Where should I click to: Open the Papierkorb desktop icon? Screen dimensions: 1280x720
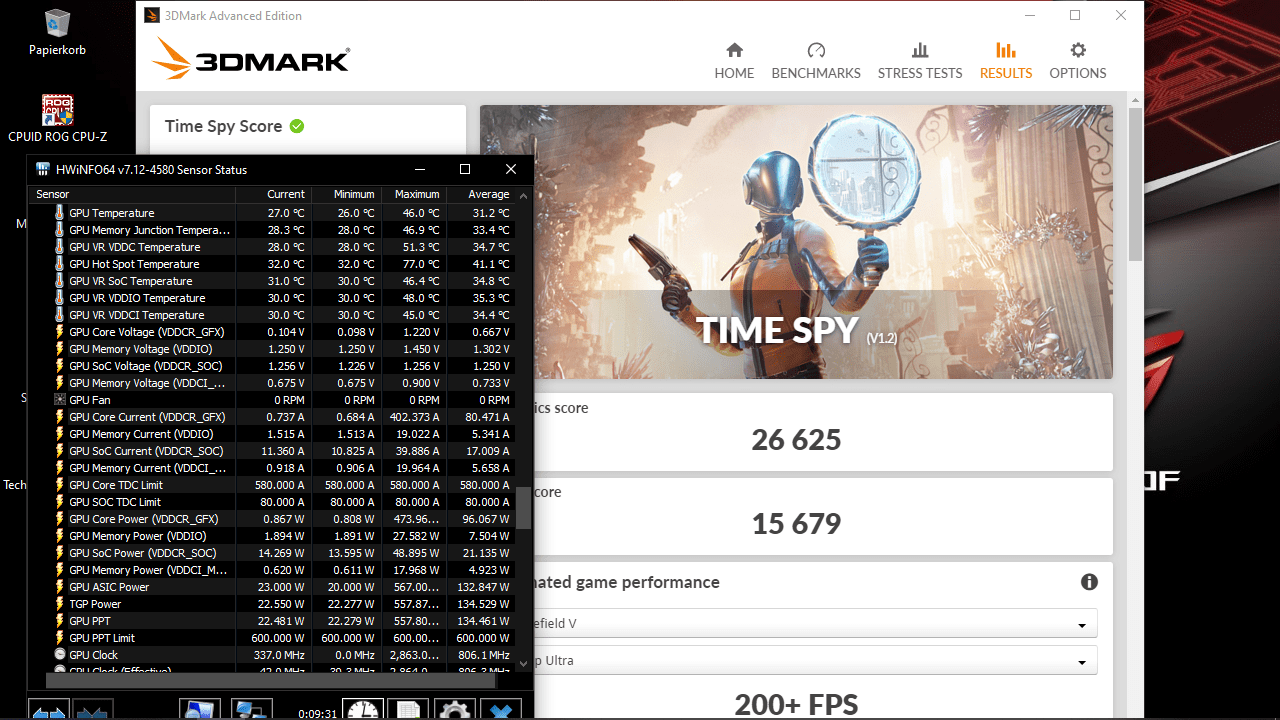coord(57,32)
